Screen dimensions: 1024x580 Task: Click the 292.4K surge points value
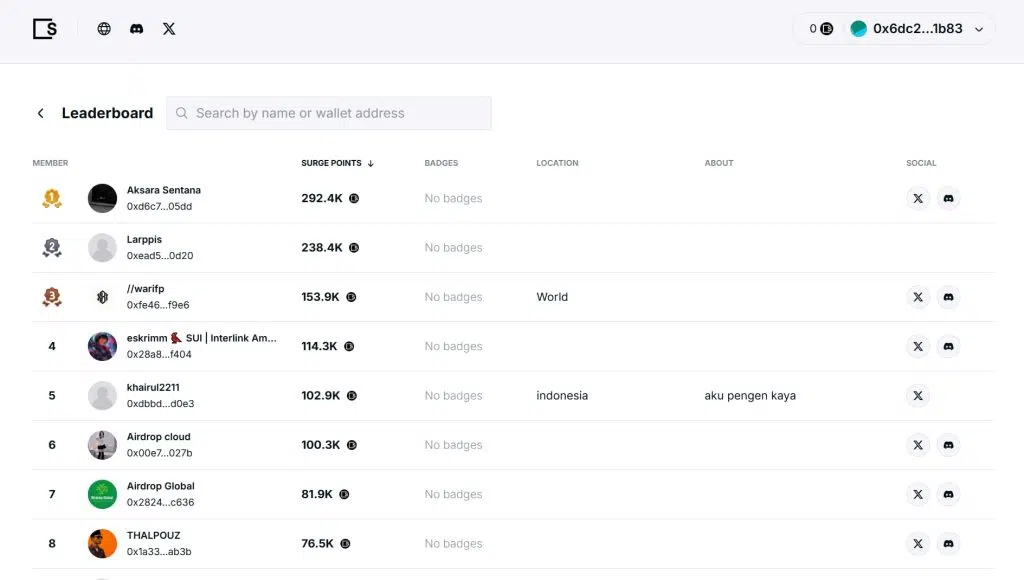[322, 199]
